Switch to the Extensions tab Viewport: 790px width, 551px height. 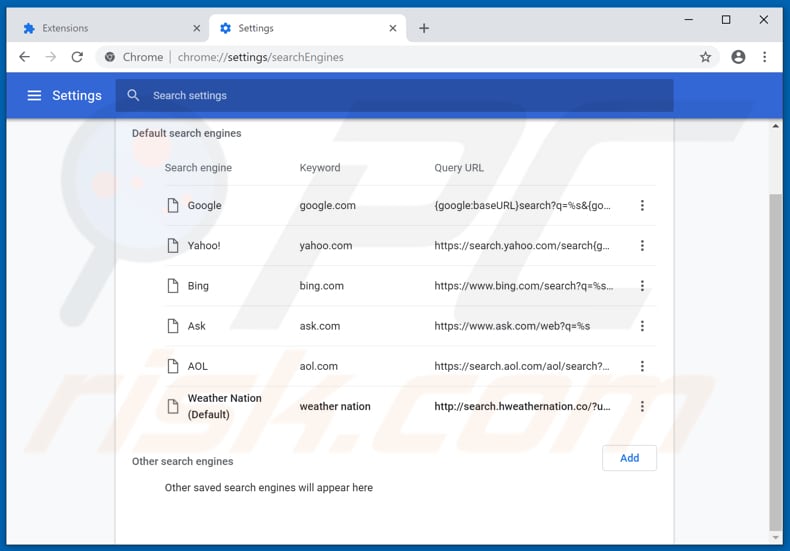(111, 28)
